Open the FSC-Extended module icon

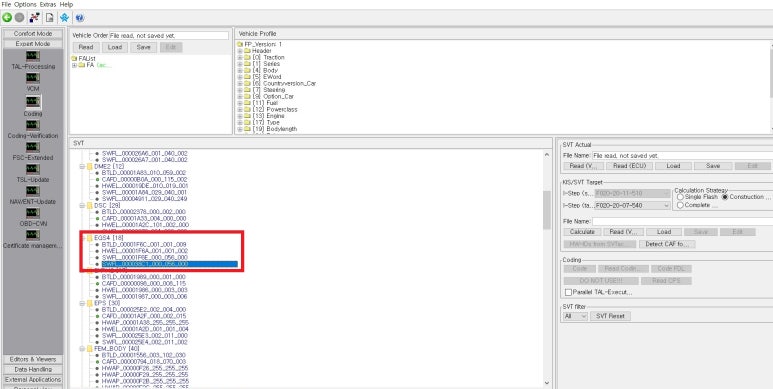[33, 147]
